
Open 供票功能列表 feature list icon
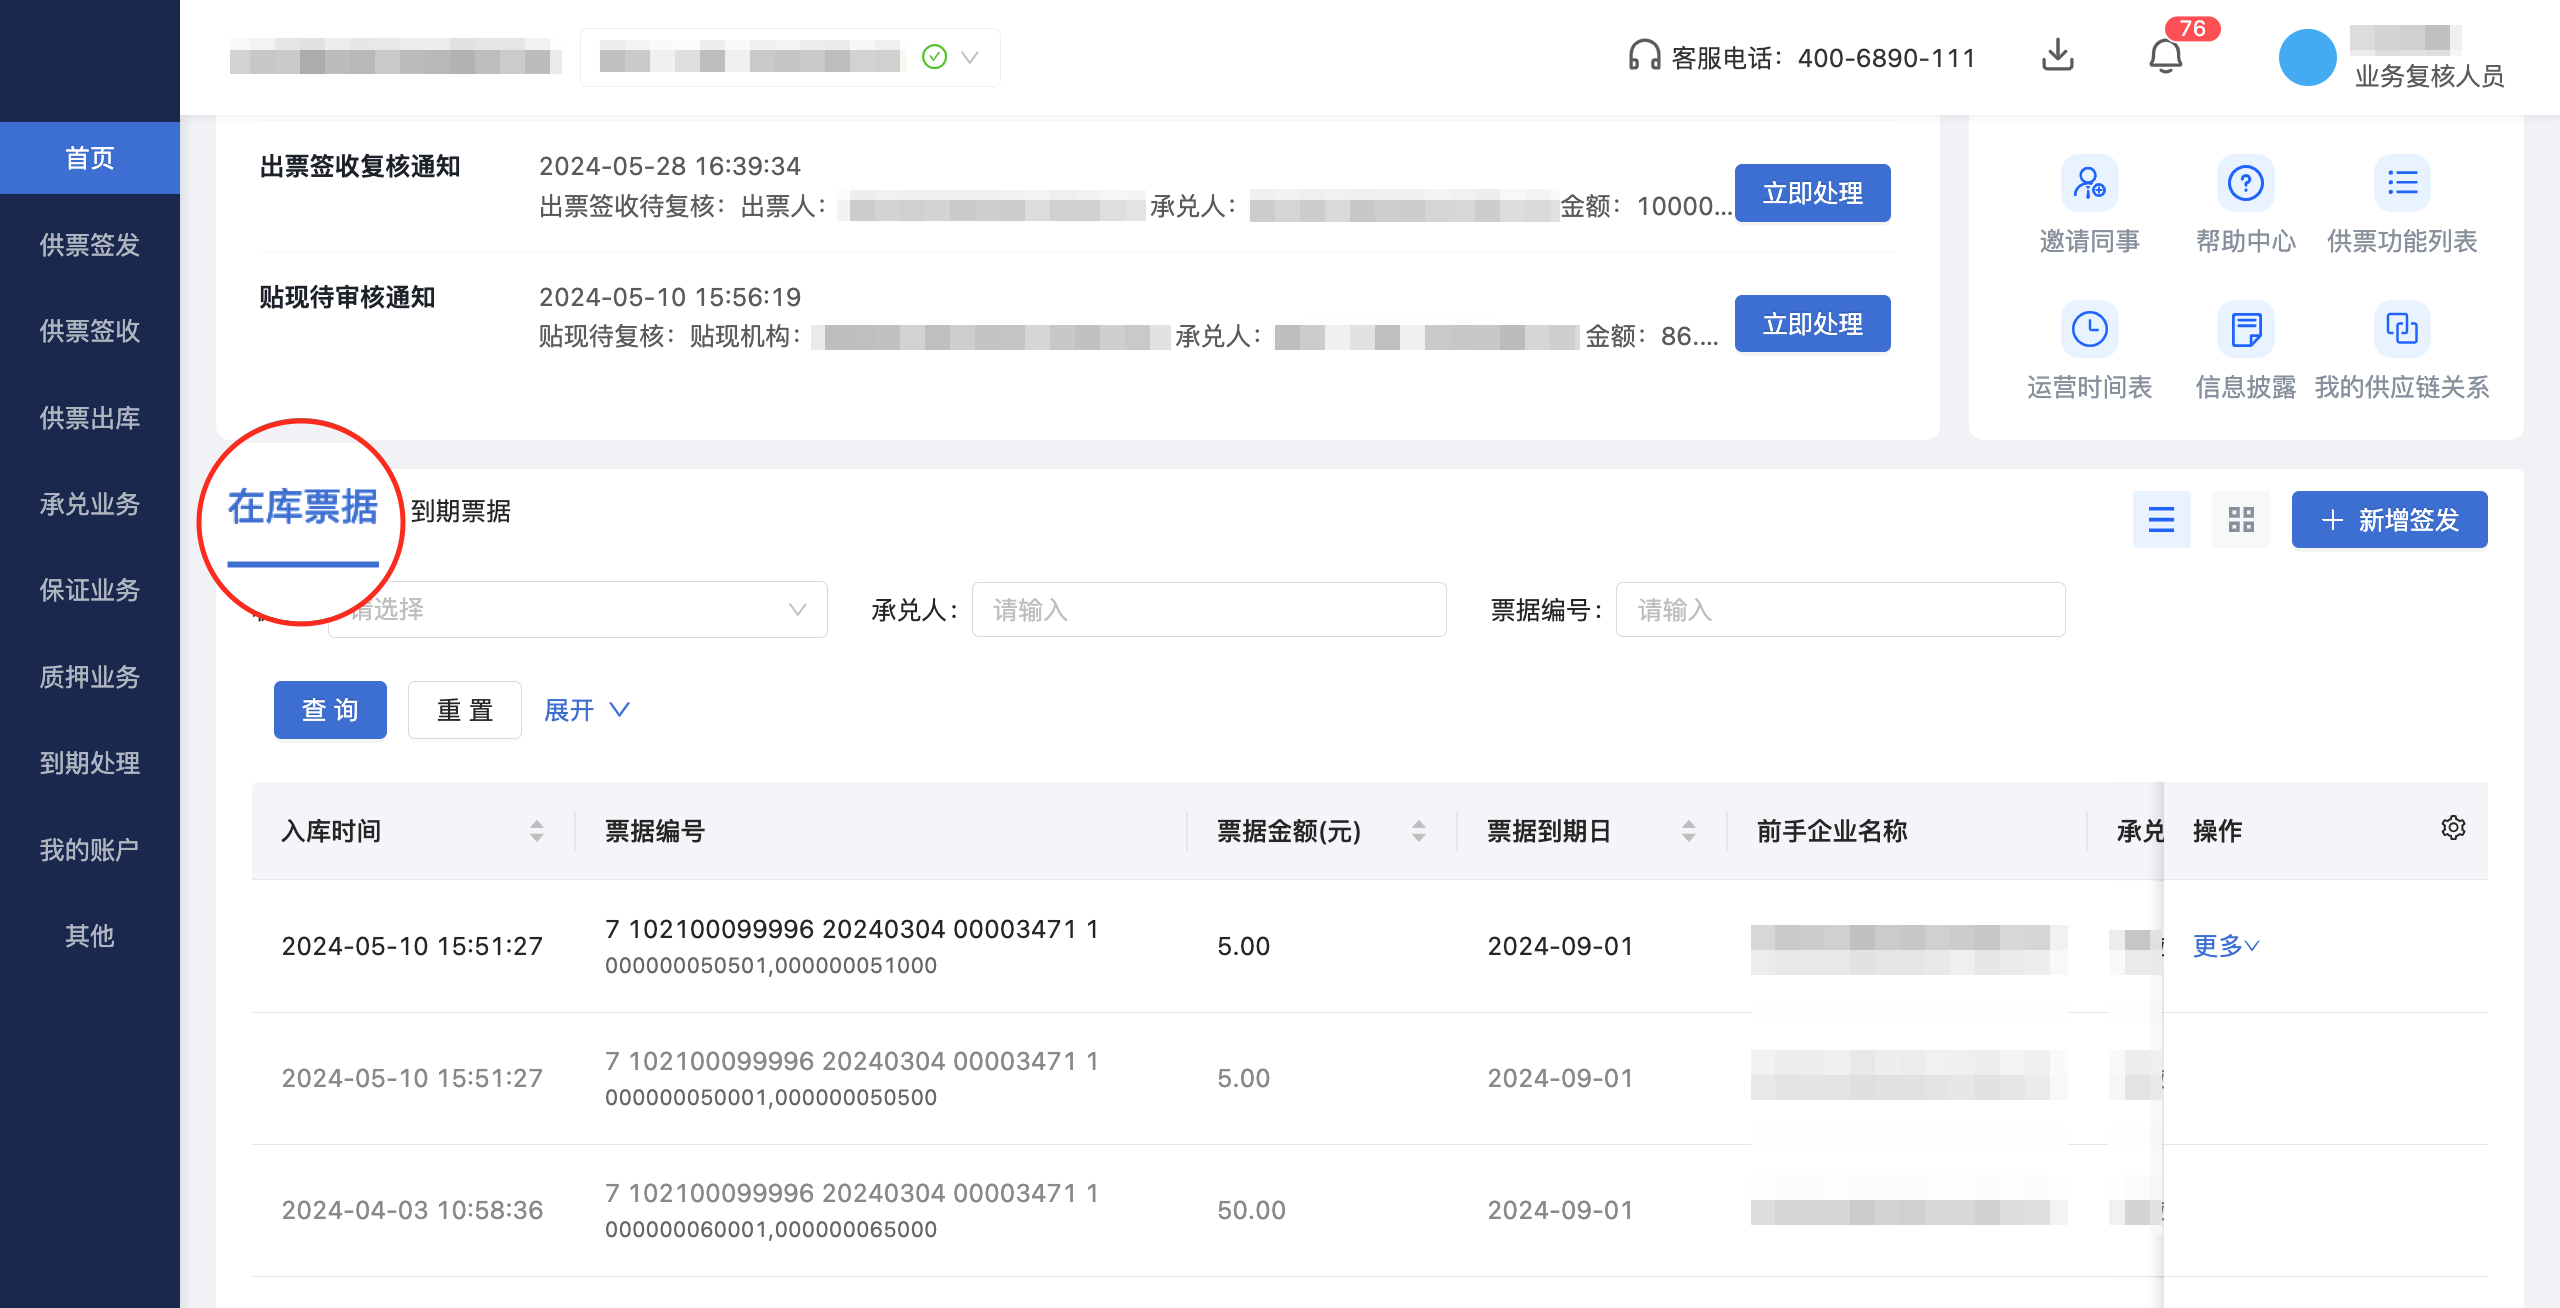pyautogui.click(x=2402, y=183)
